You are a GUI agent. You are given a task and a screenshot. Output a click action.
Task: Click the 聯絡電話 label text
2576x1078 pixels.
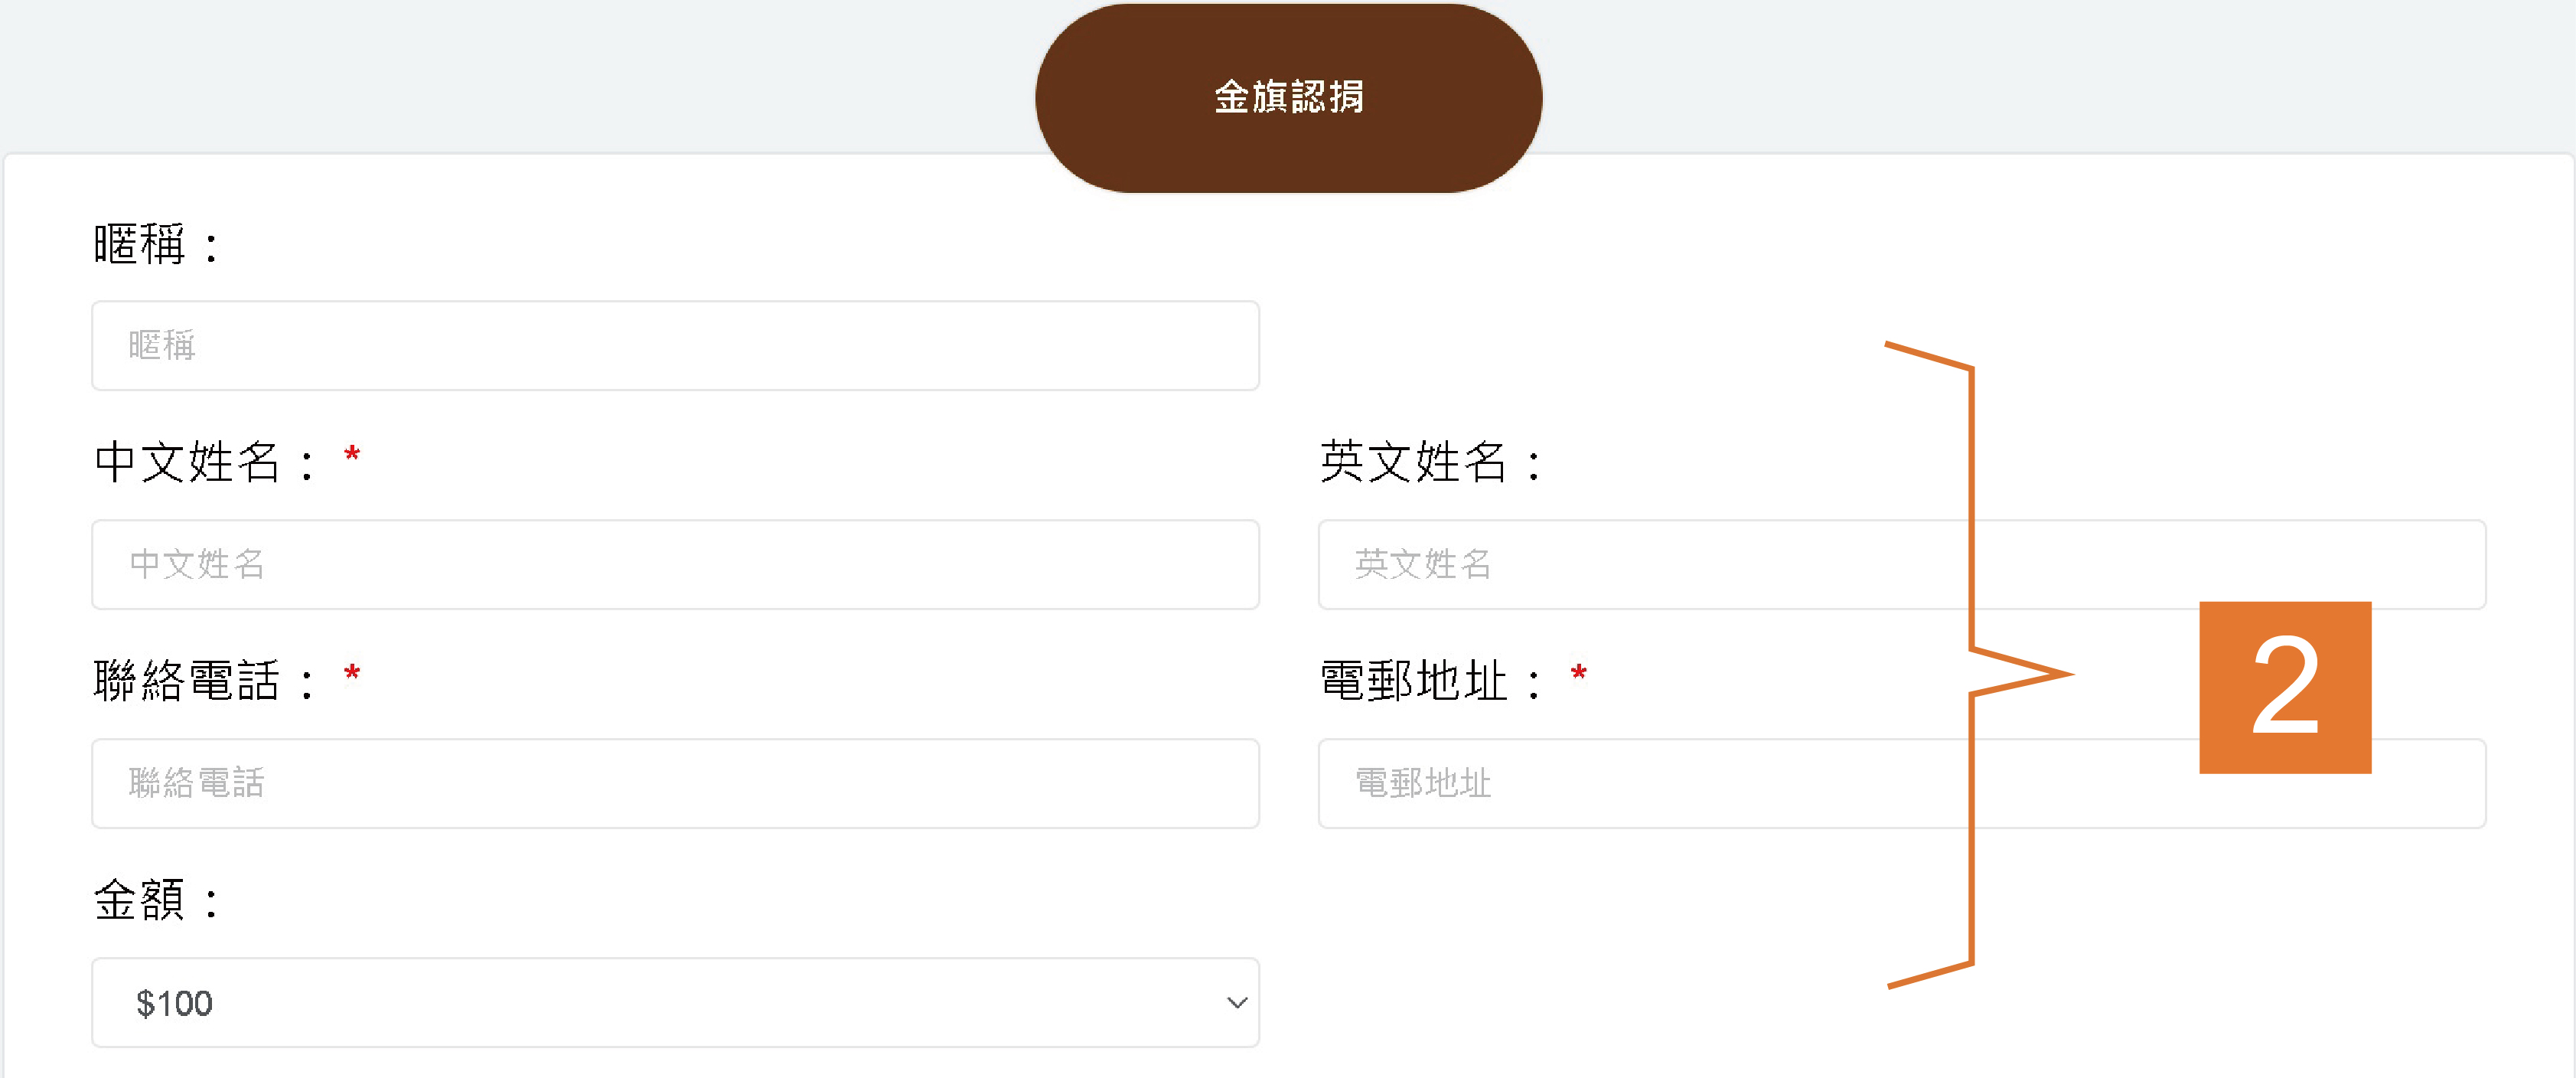click(187, 681)
